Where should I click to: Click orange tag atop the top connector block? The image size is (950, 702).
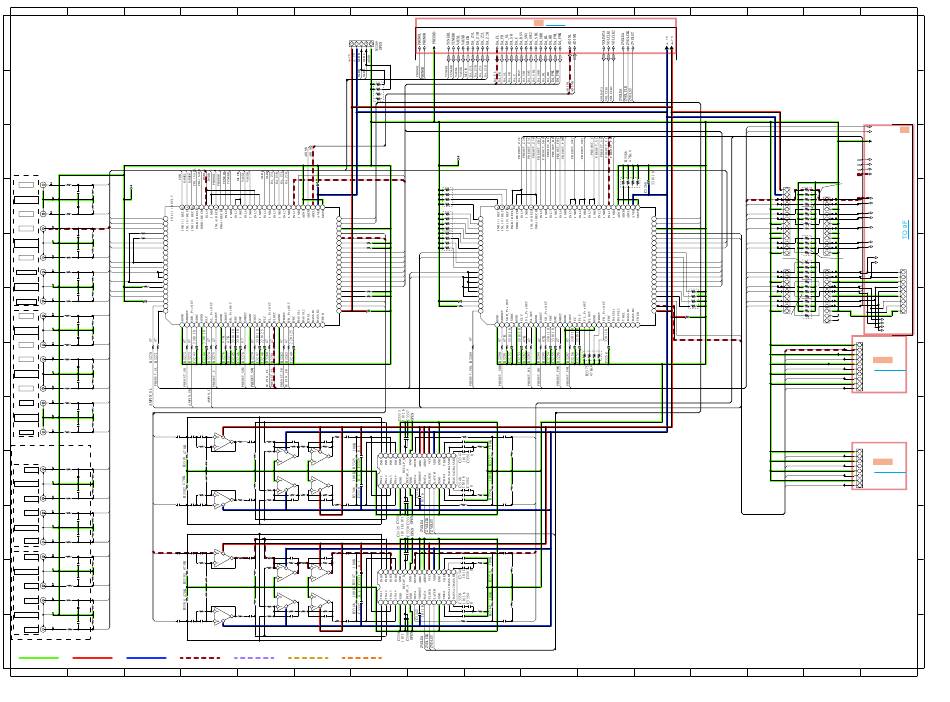(539, 22)
